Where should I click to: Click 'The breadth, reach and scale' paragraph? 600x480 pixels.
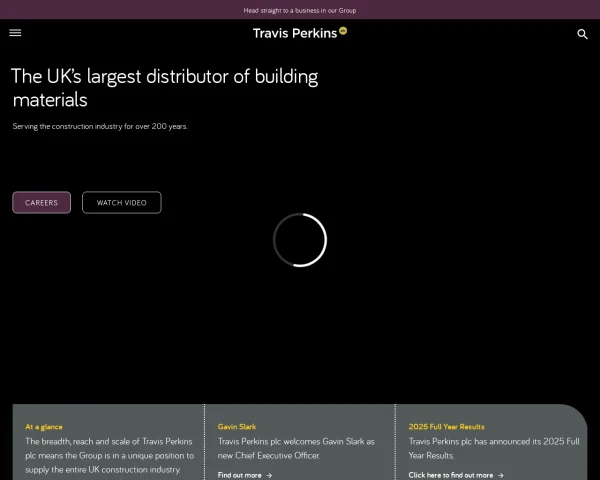pyautogui.click(x=110, y=456)
